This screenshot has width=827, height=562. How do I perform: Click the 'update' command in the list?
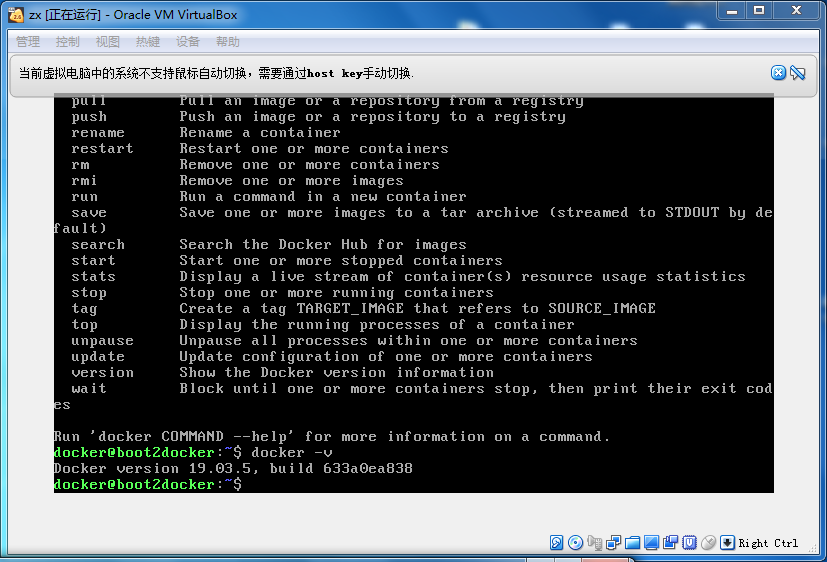click(98, 357)
